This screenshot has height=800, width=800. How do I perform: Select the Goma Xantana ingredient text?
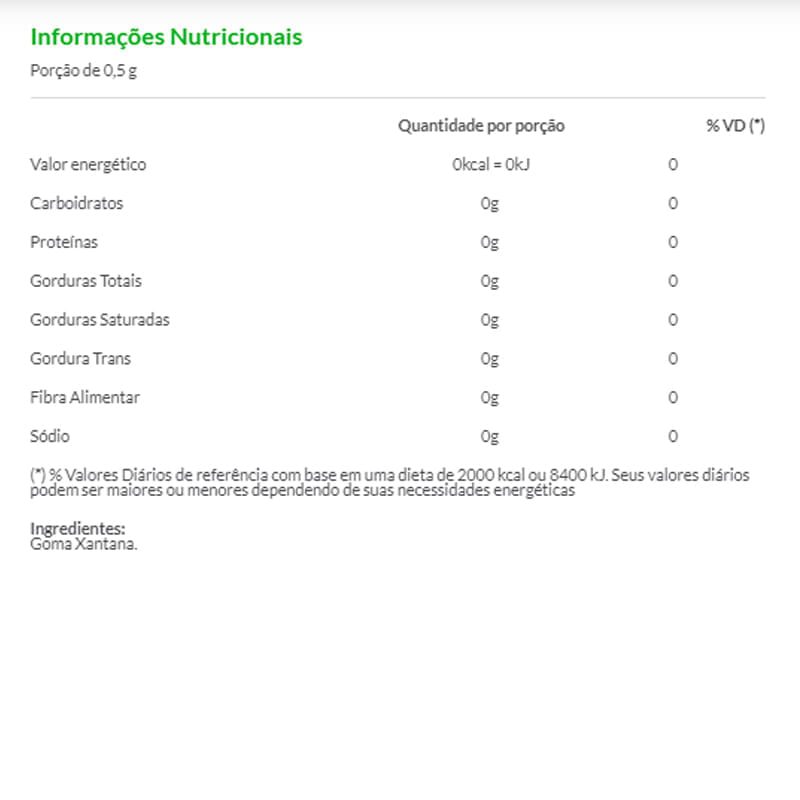pos(84,544)
